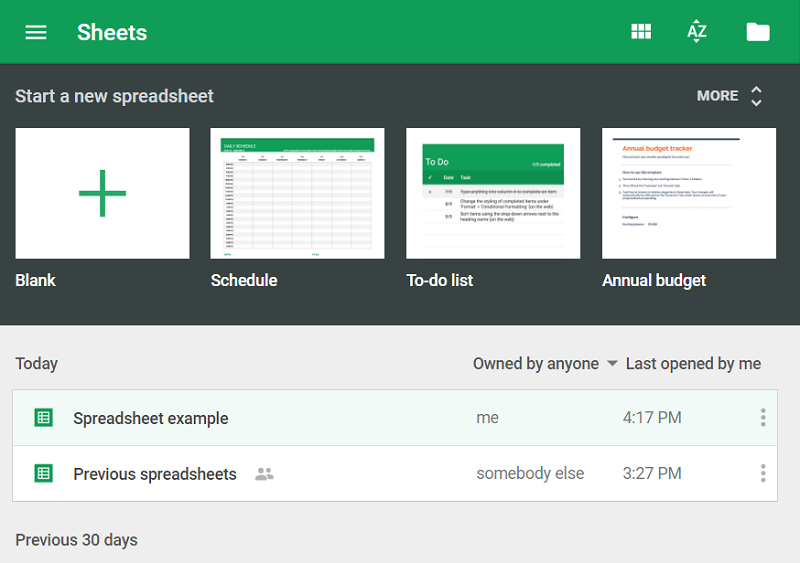The width and height of the screenshot is (800, 563).
Task: Click the sheet icon for Spreadsheet example
Action: coord(43,418)
